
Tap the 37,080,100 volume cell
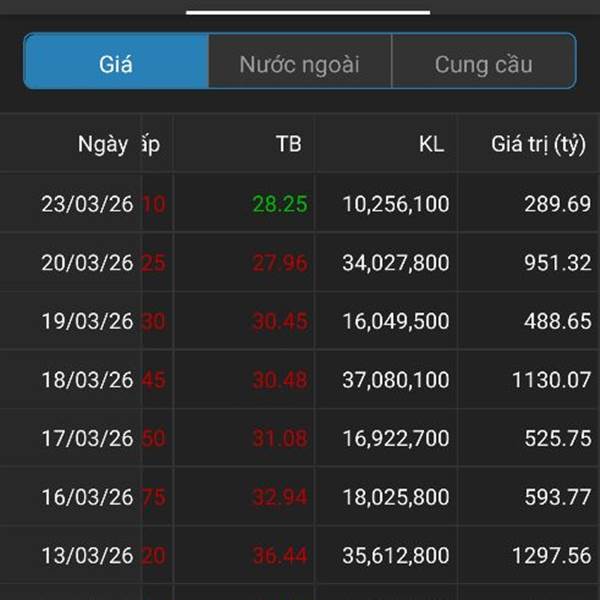click(x=396, y=380)
